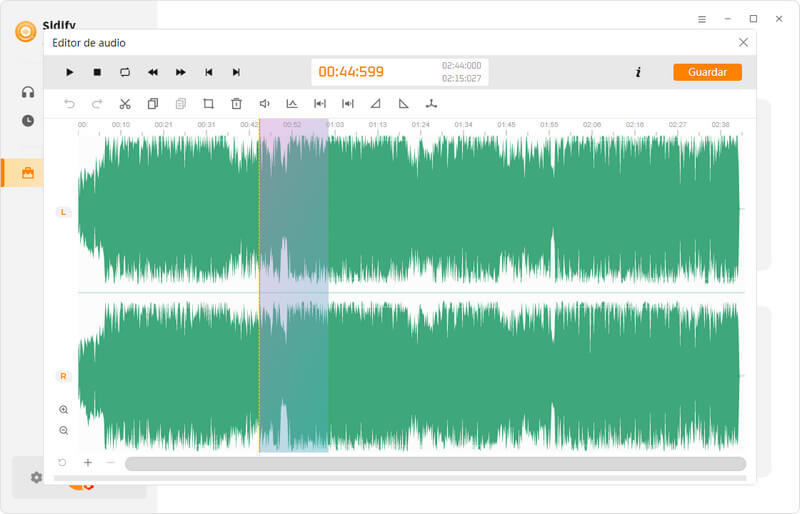This screenshot has height=514, width=800.
Task: Delete selection with trash icon
Action: pos(236,104)
